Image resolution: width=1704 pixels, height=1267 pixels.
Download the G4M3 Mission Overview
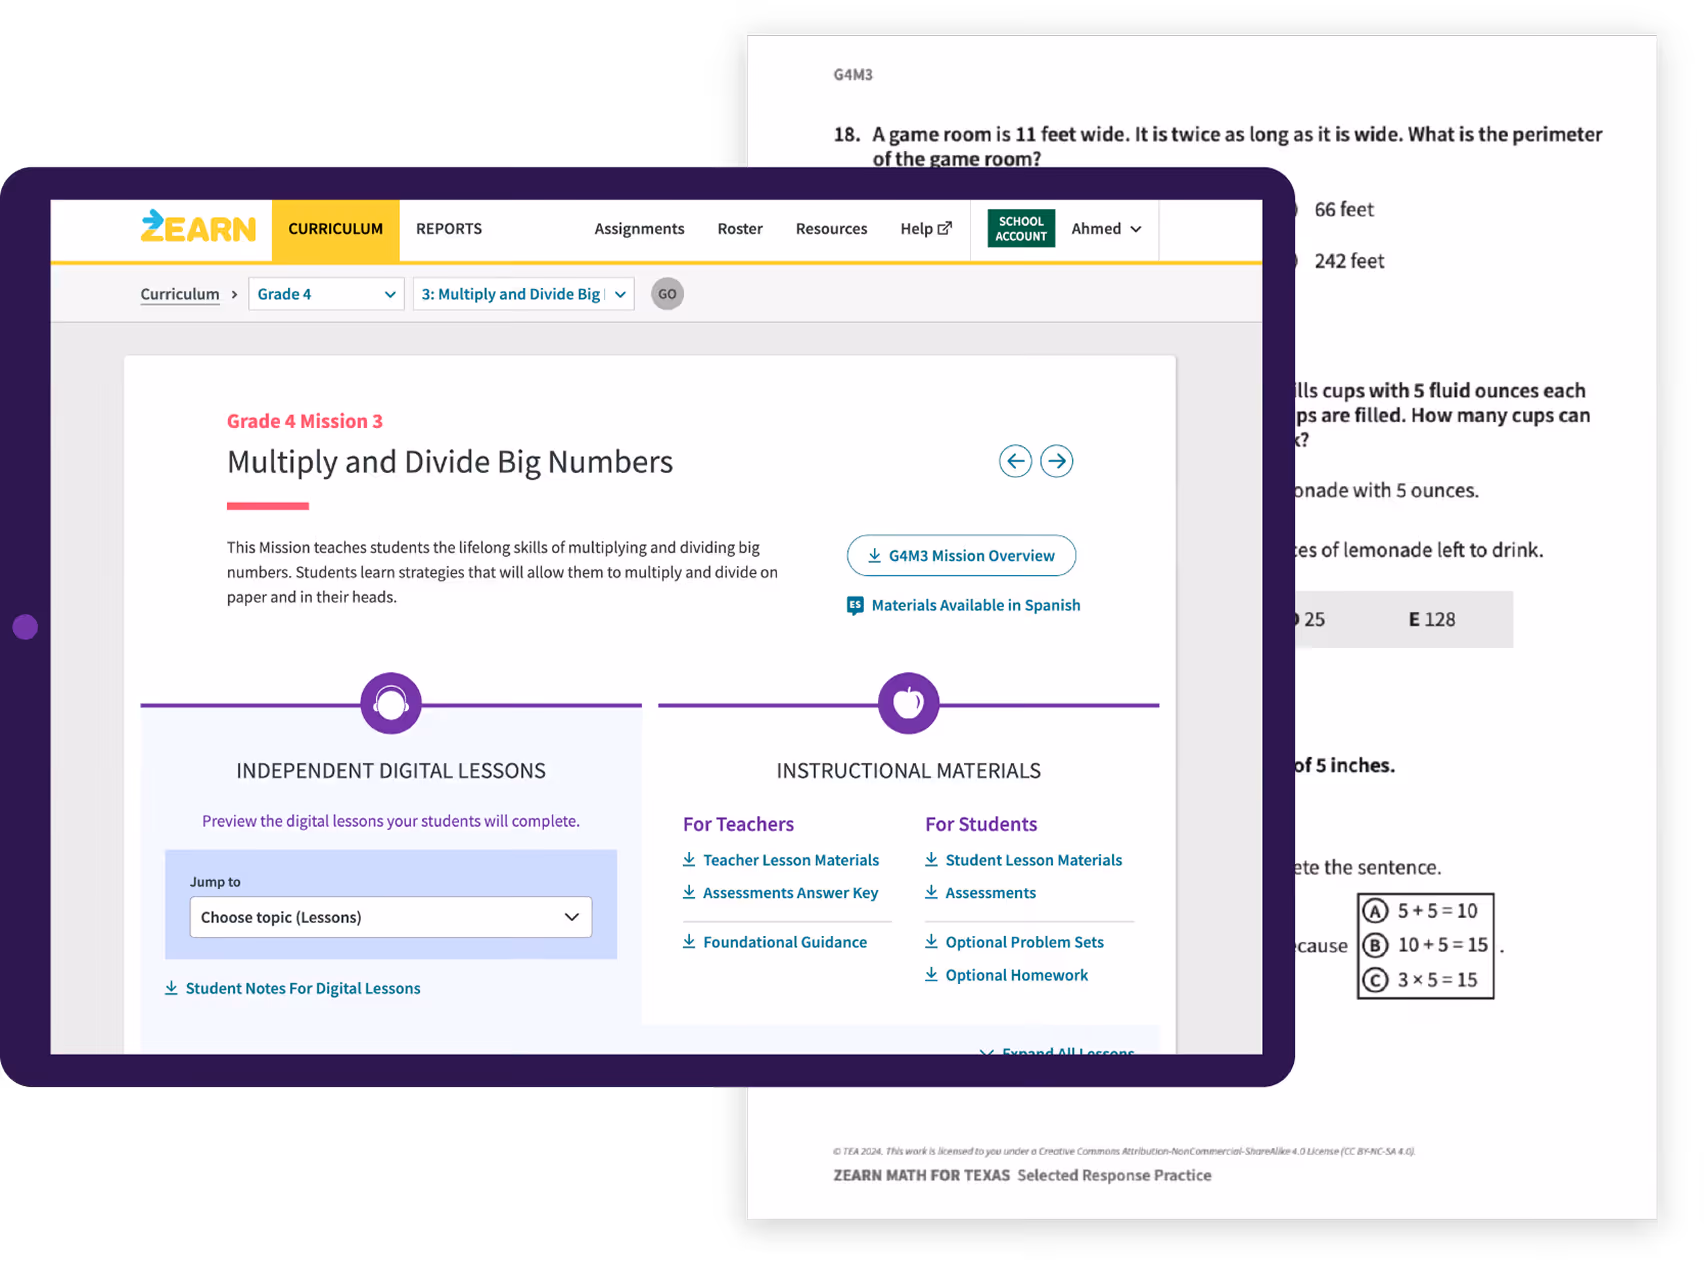(961, 556)
